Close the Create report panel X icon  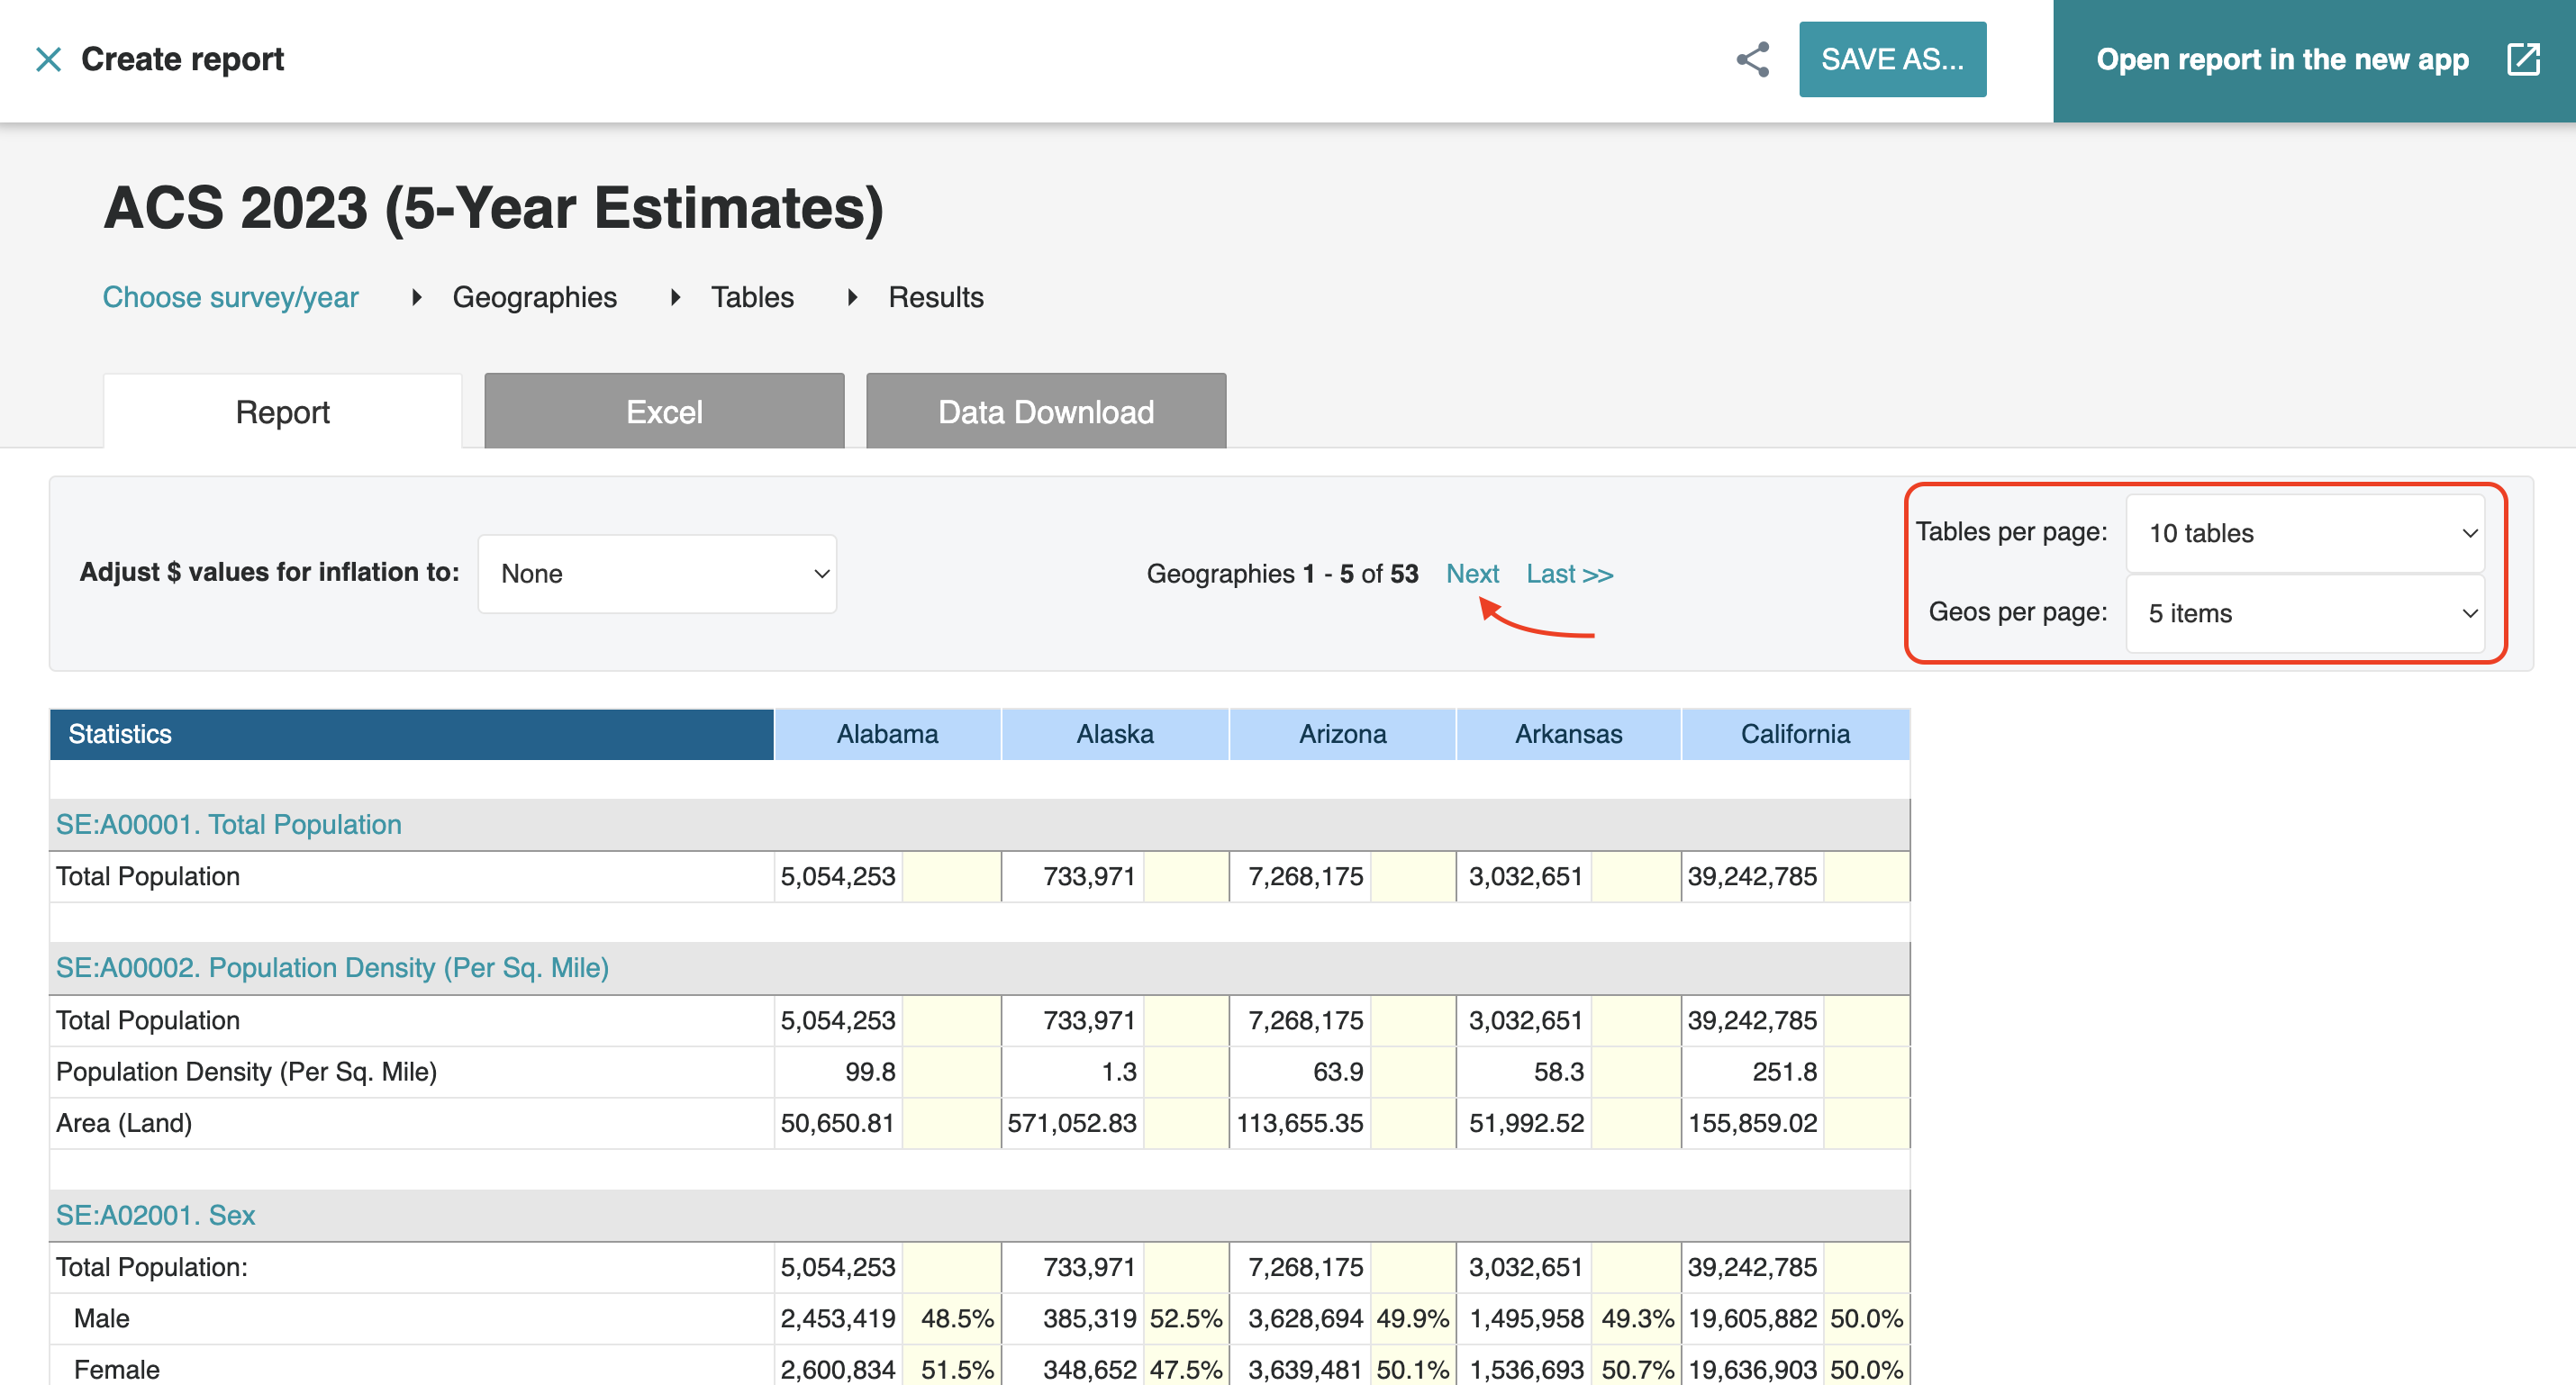pyautogui.click(x=48, y=60)
